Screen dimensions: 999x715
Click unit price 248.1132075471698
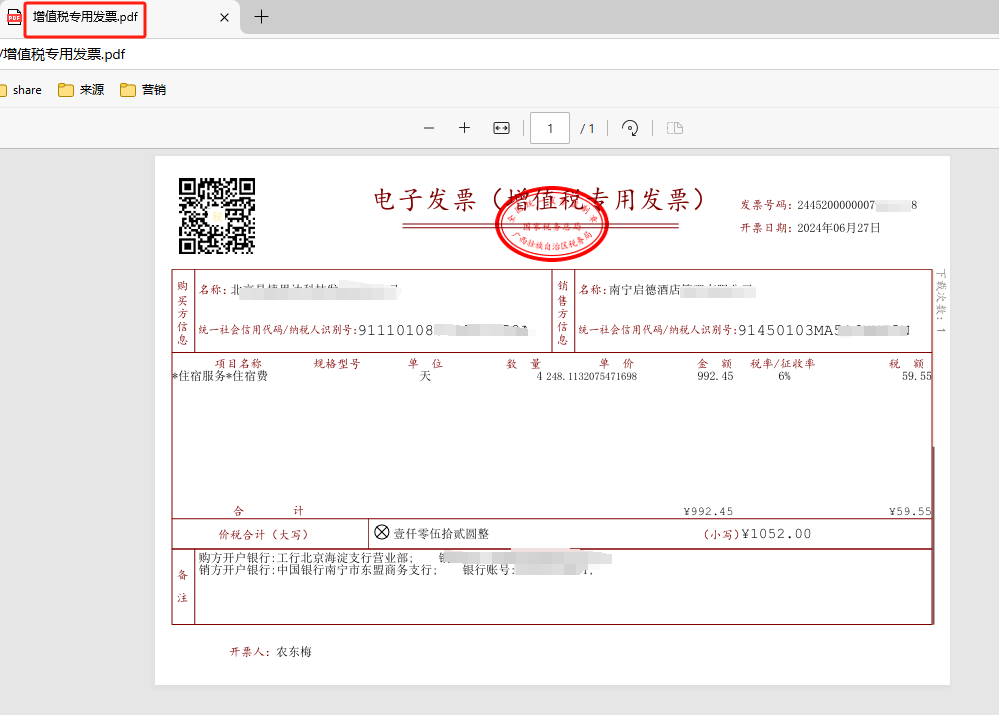[591, 377]
